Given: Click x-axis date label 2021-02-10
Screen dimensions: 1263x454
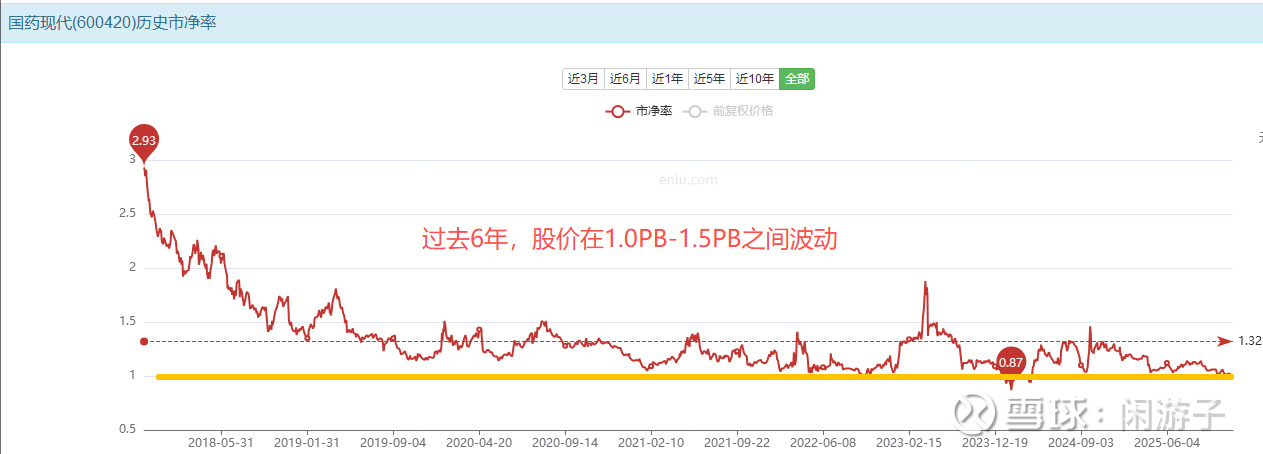Looking at the screenshot, I should point(651,441).
